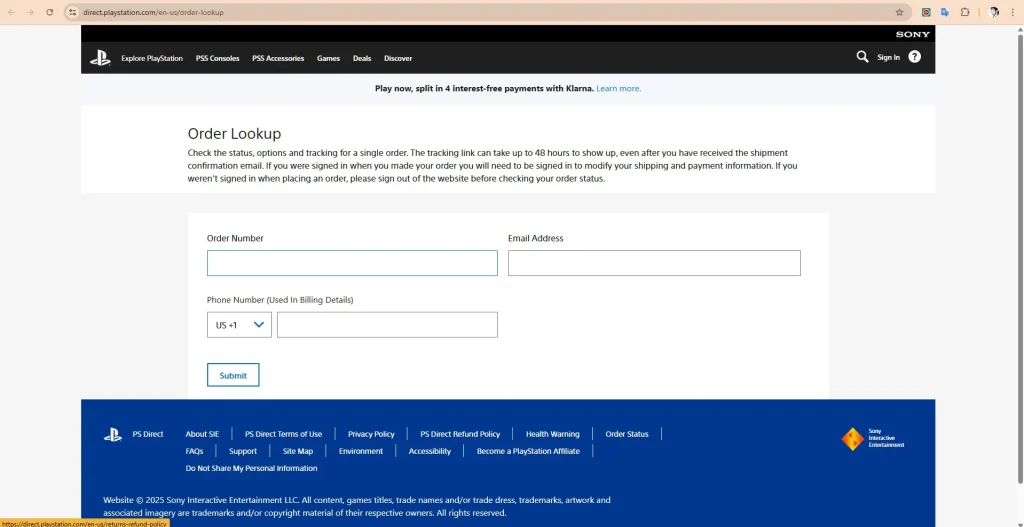
Task: Open the search magnifier icon
Action: tap(862, 57)
